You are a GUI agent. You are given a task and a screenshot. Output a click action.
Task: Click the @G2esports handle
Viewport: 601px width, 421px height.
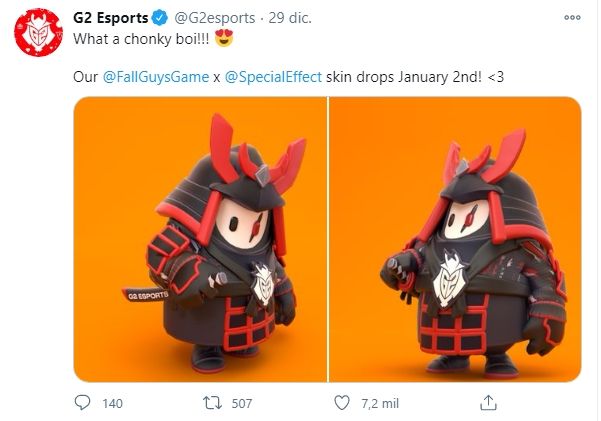(215, 18)
